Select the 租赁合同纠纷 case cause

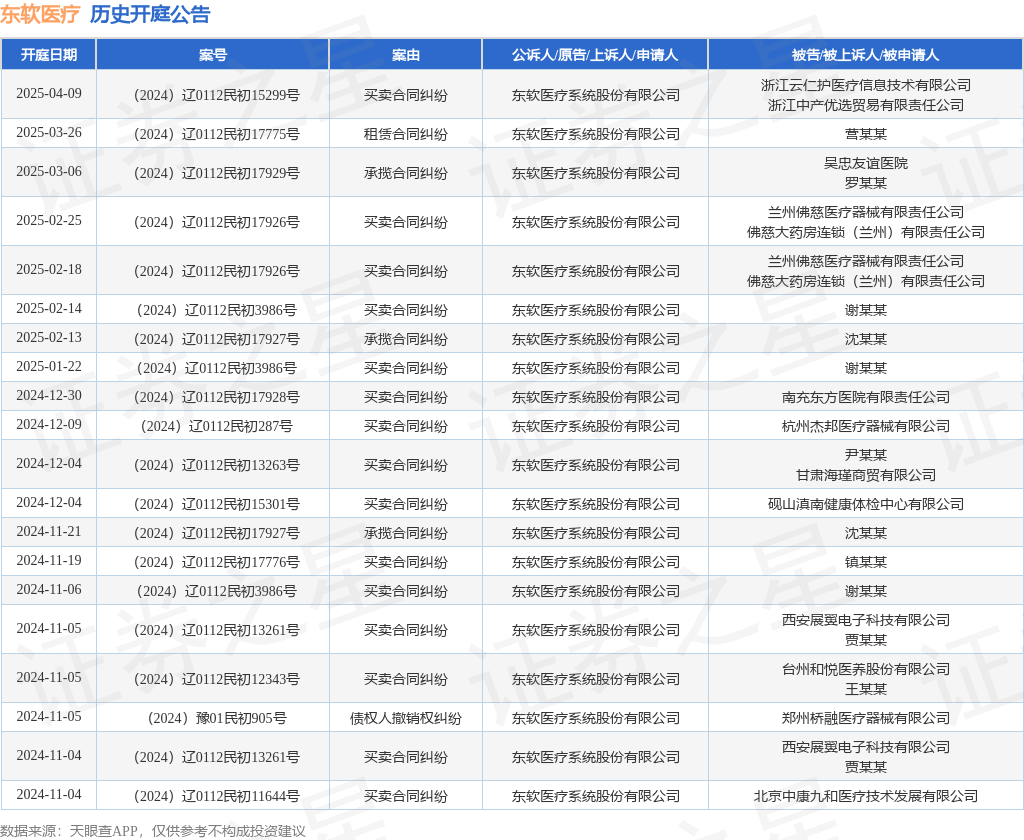click(406, 135)
